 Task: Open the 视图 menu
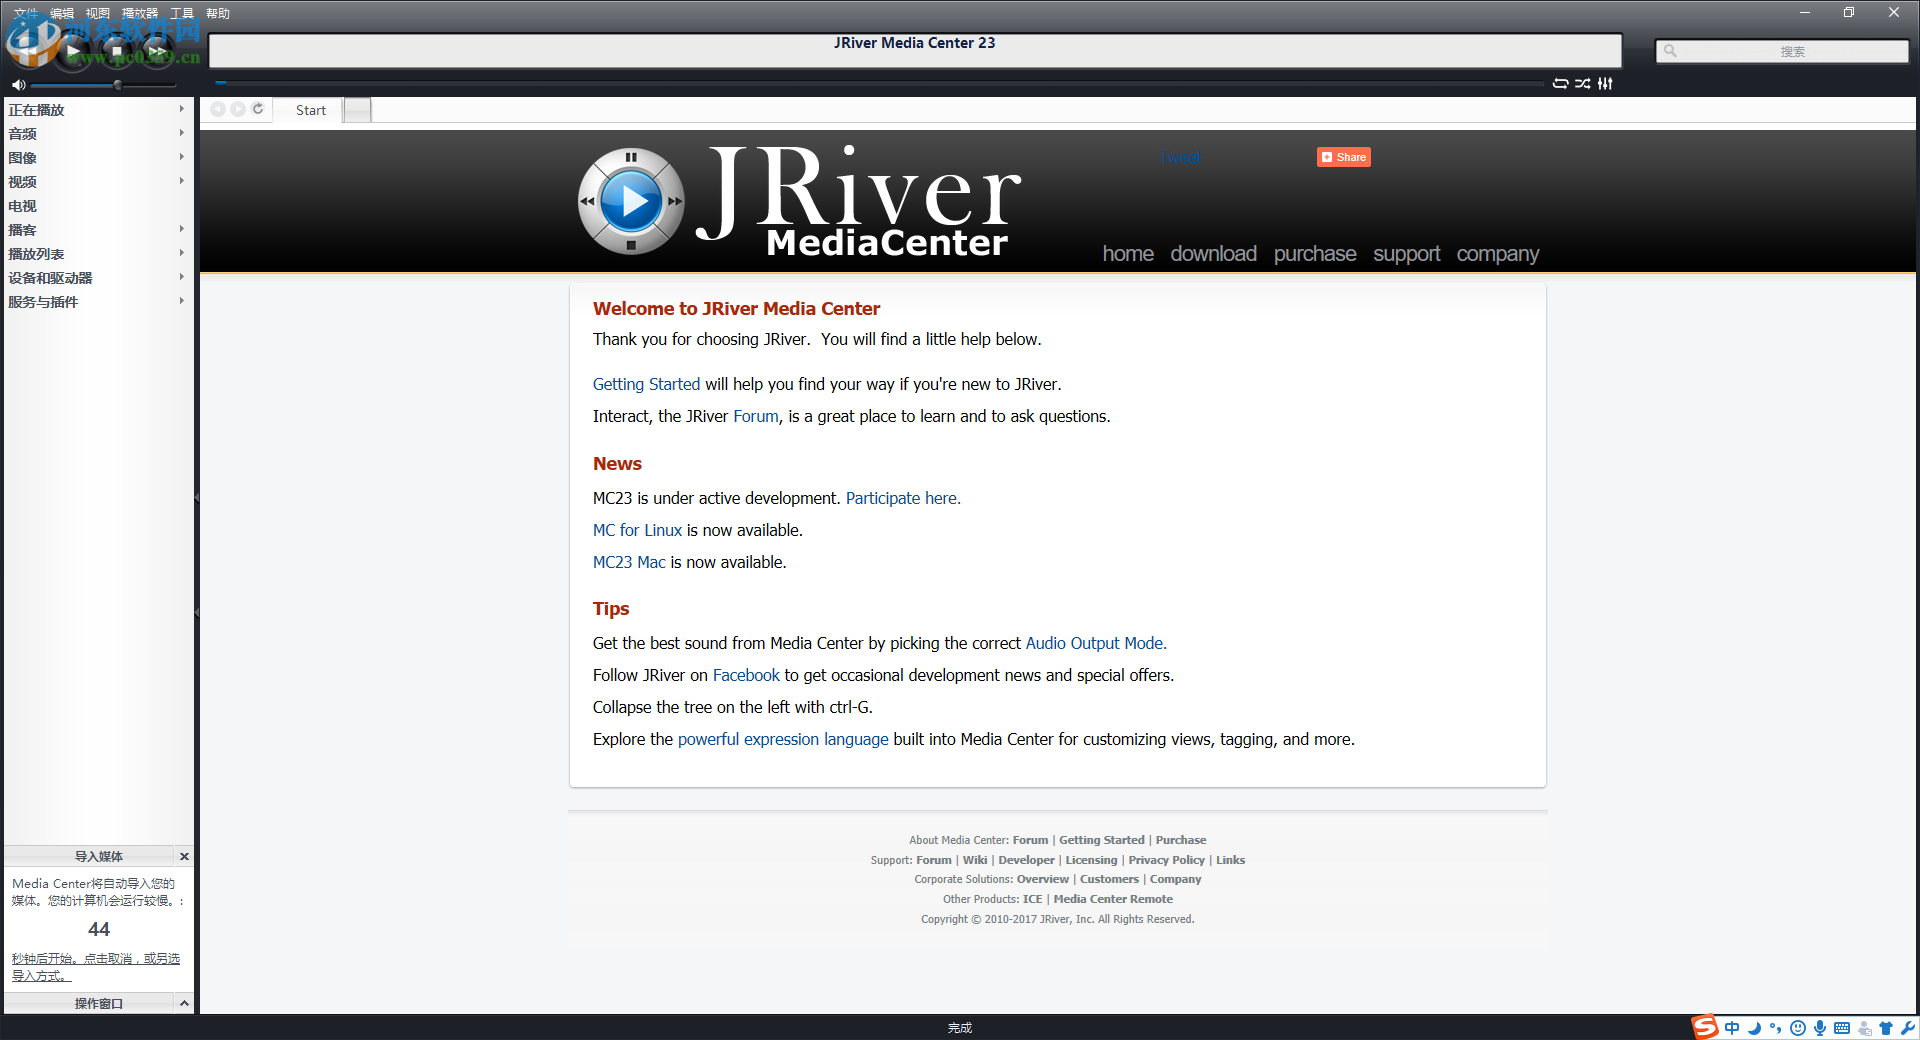[98, 13]
